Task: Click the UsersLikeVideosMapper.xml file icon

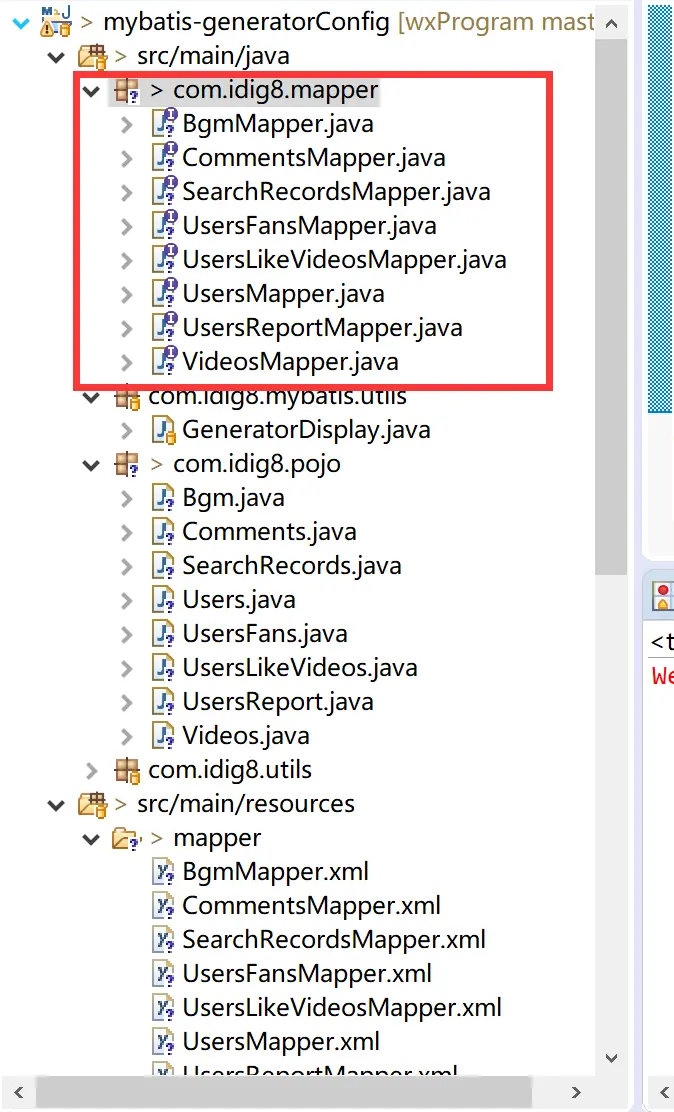Action: pos(164,1008)
